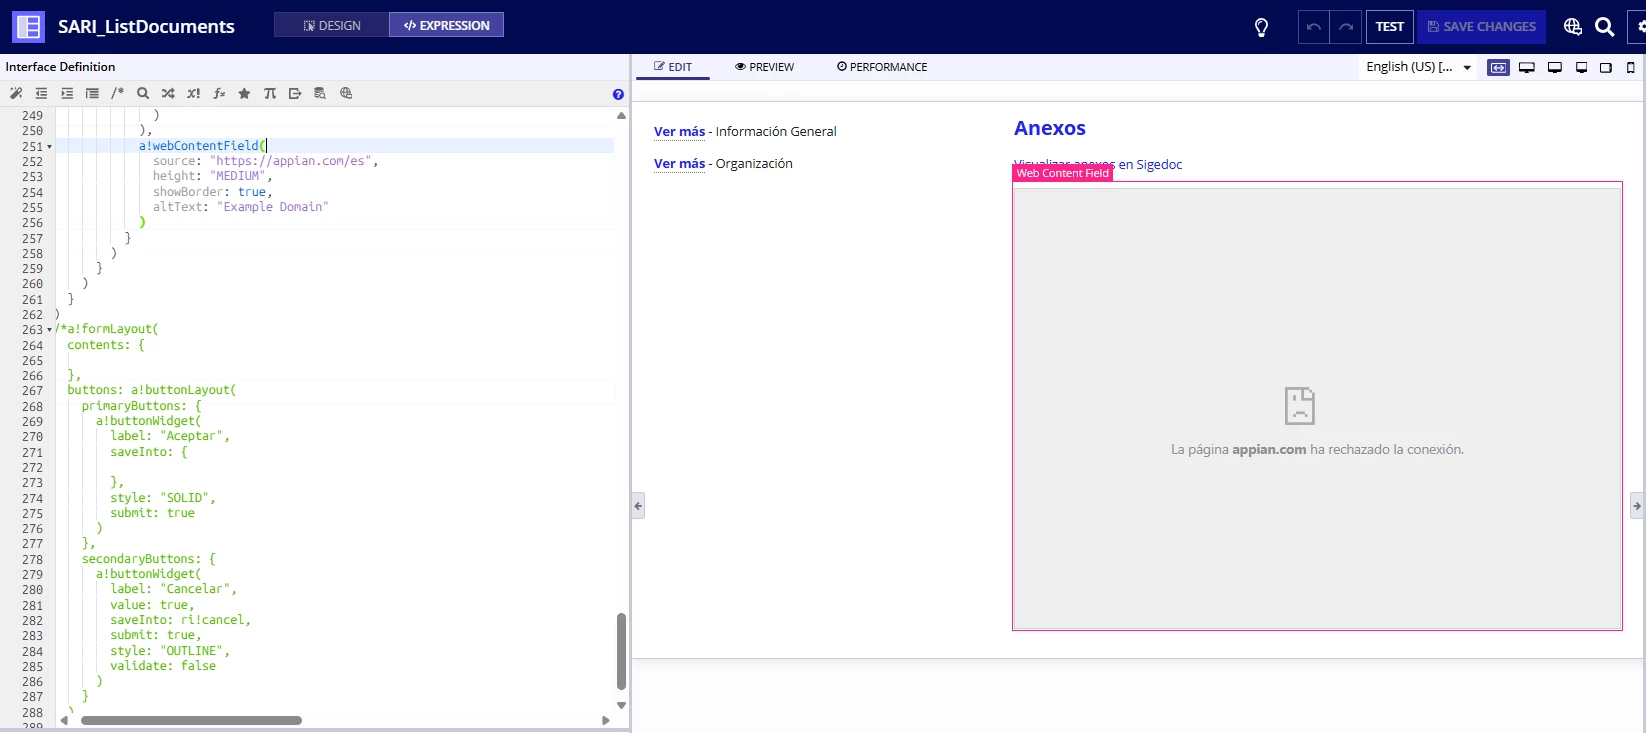Open the translation globe icon in the header
This screenshot has height=733, width=1646.
pyautogui.click(x=1573, y=27)
